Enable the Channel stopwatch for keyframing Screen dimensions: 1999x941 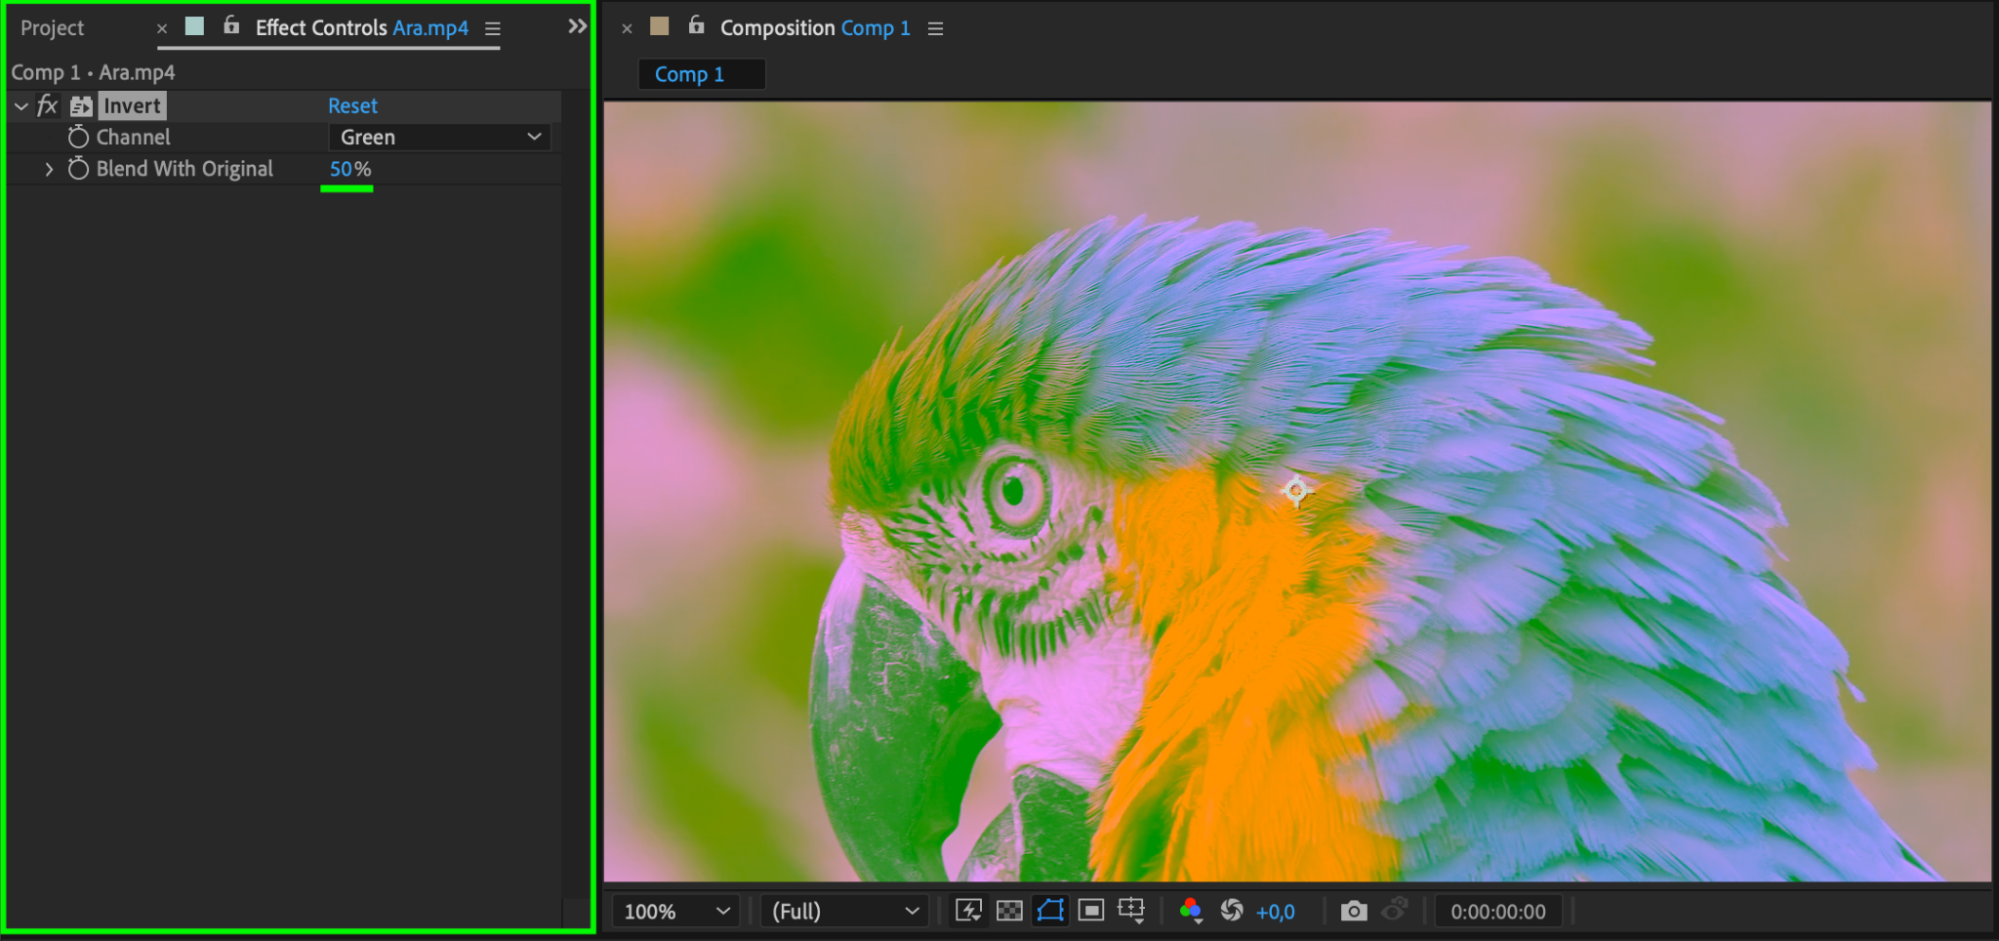point(78,137)
